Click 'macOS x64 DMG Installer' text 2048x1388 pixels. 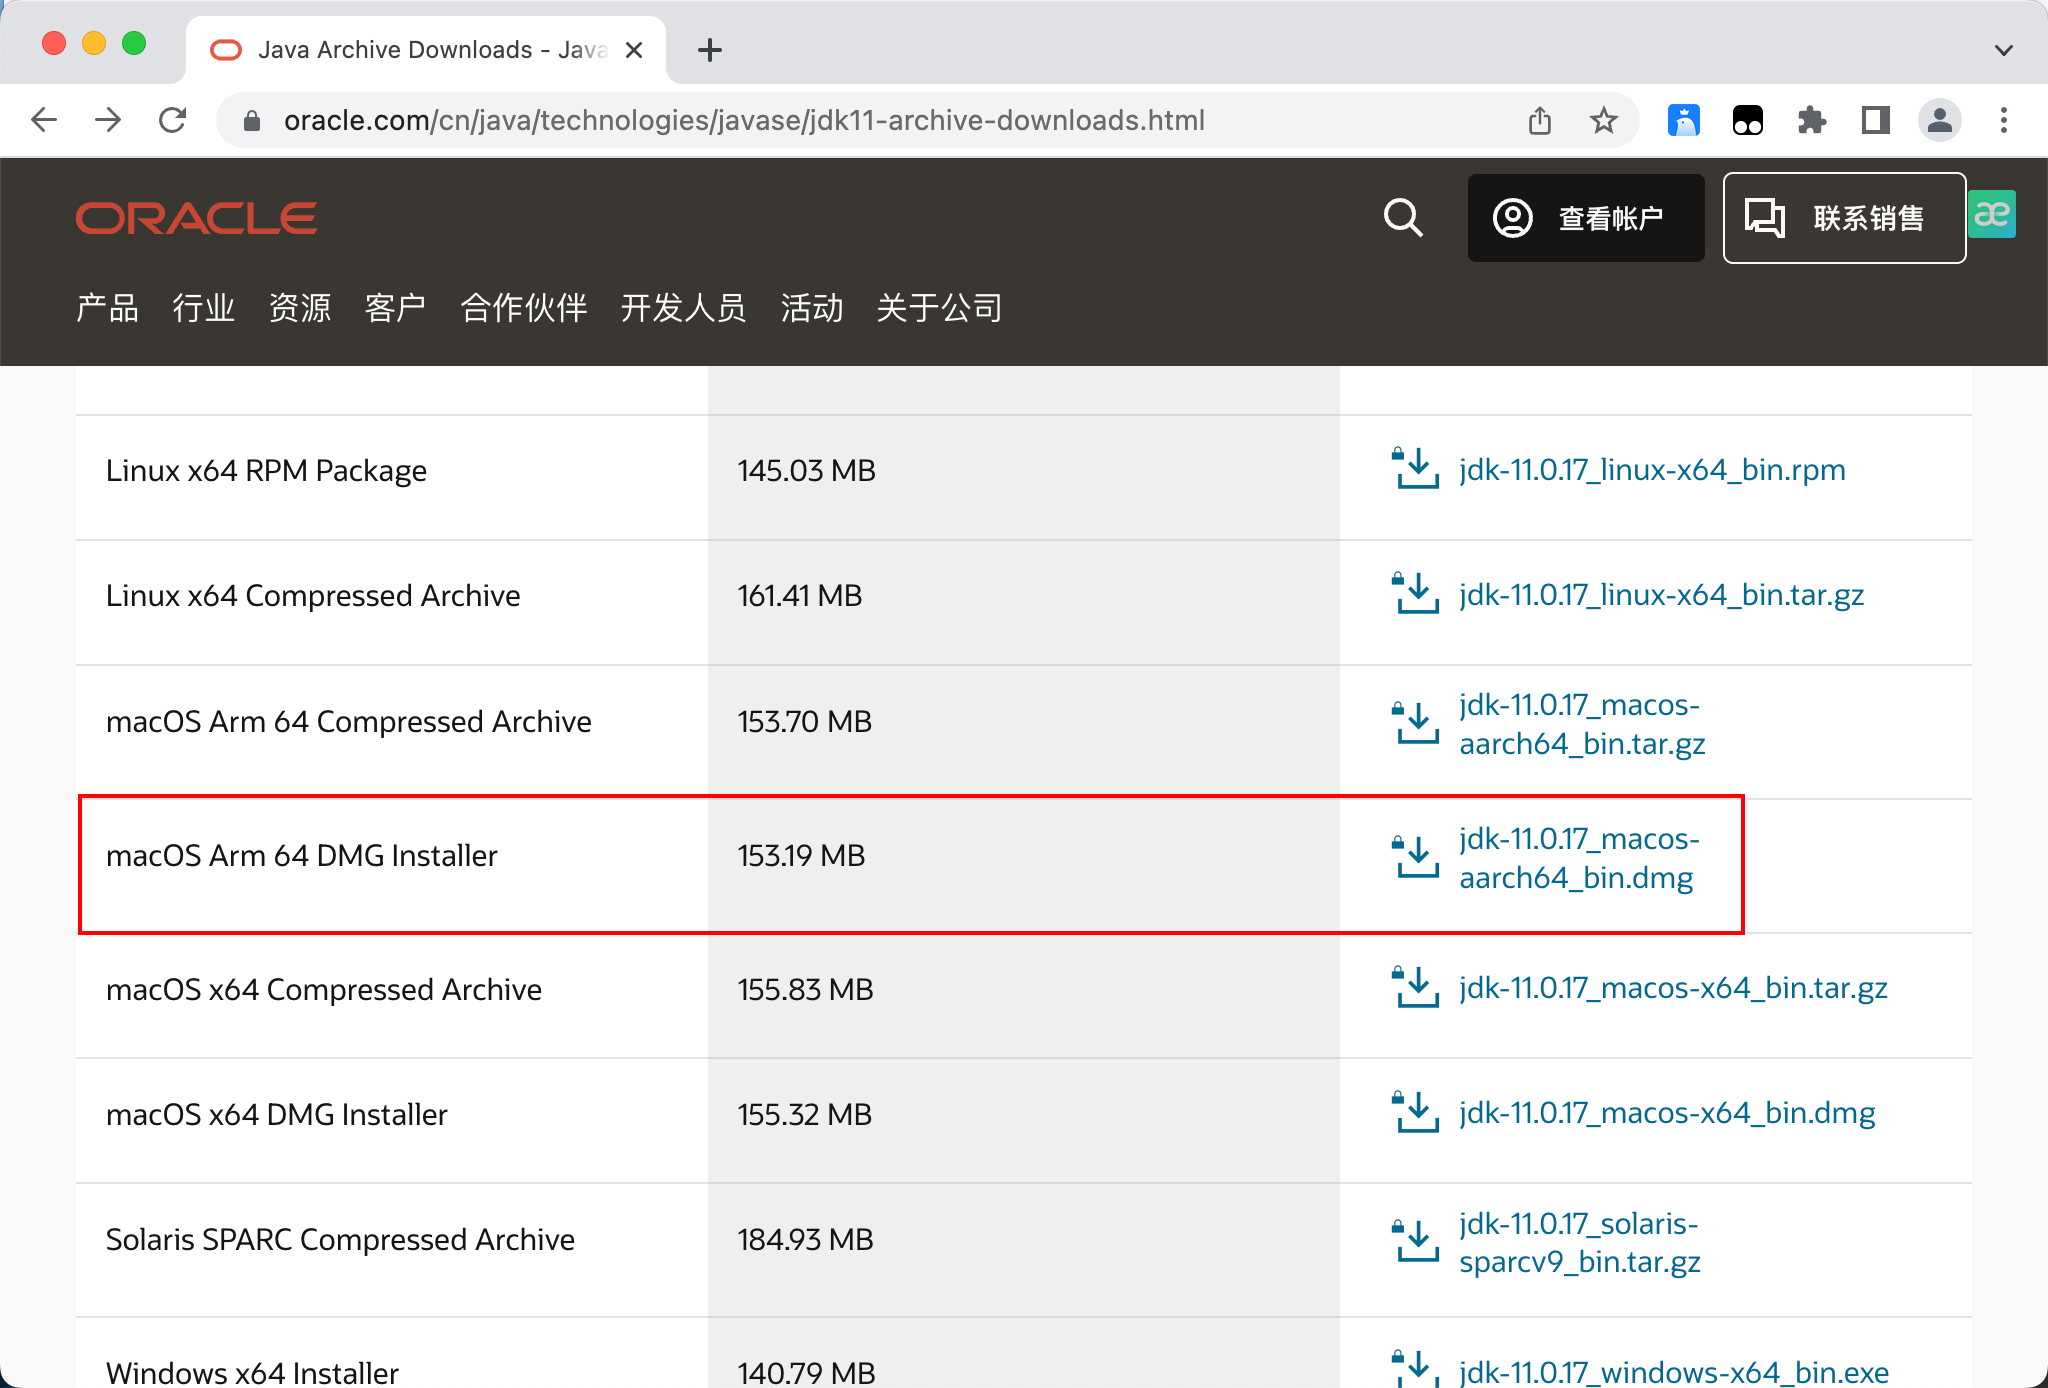click(277, 1115)
